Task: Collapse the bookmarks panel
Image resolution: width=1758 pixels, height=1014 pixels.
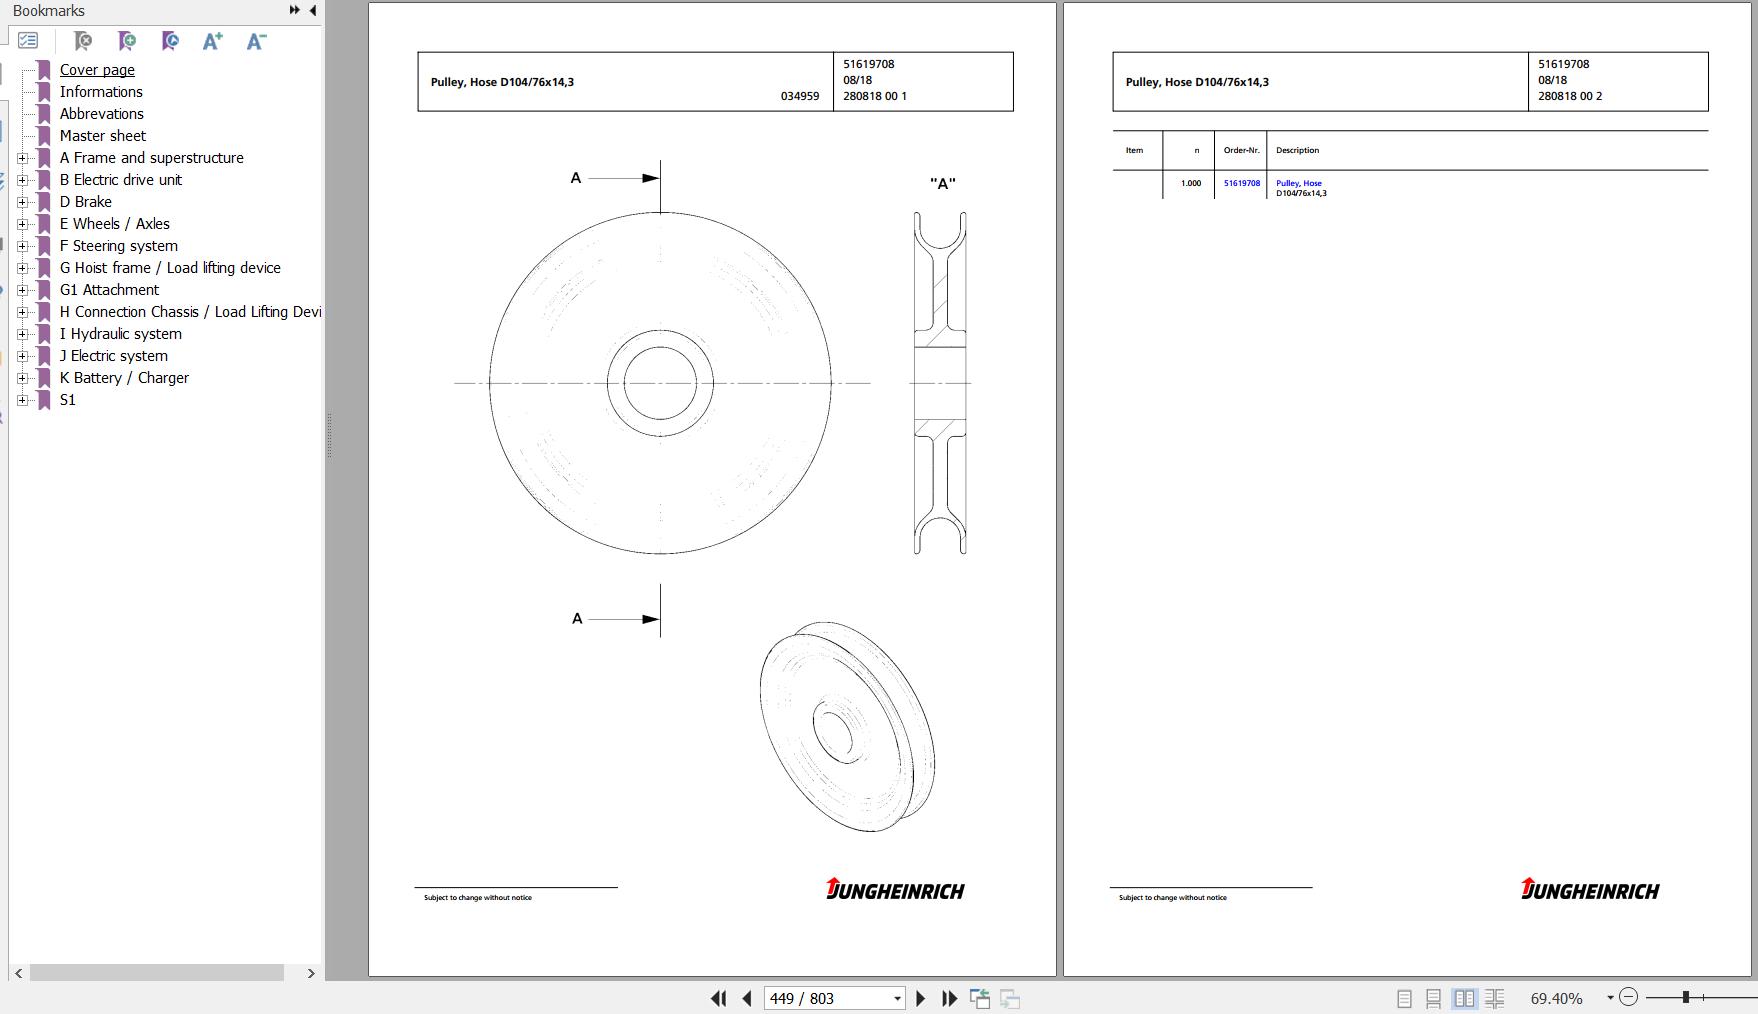Action: click(313, 10)
